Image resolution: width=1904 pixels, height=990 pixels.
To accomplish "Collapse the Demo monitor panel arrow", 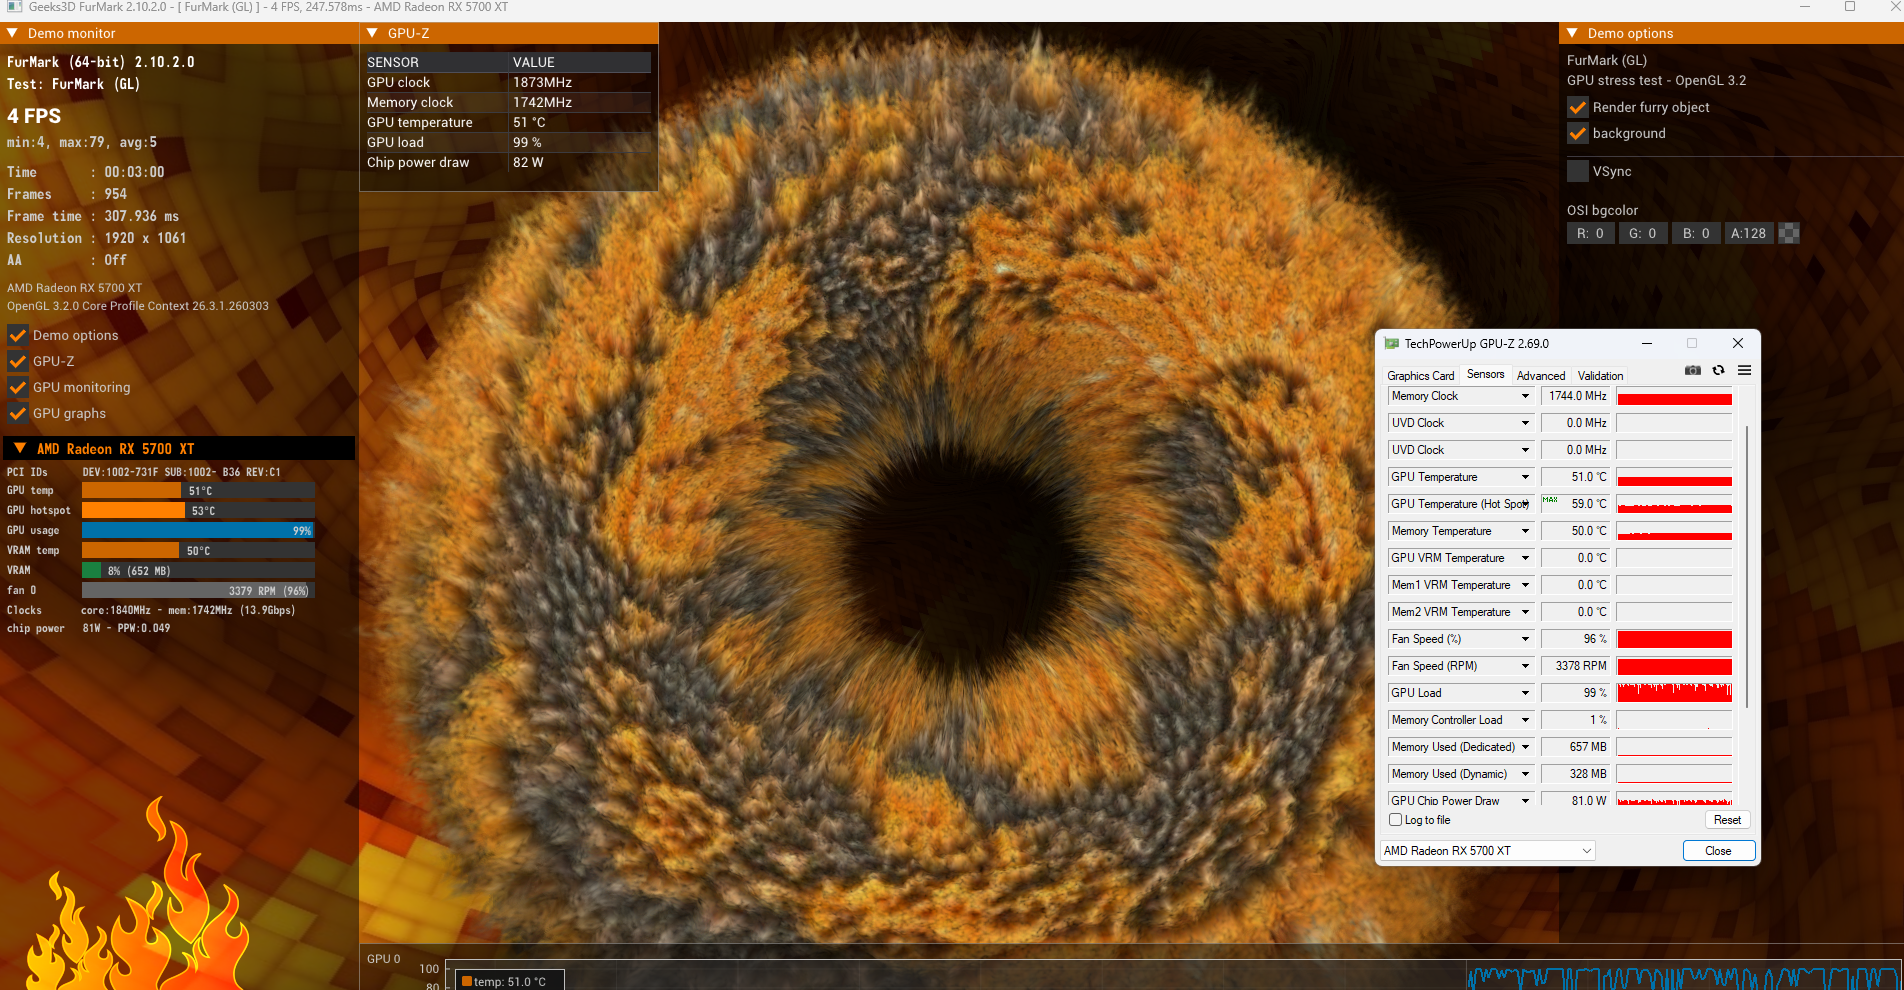I will [13, 33].
